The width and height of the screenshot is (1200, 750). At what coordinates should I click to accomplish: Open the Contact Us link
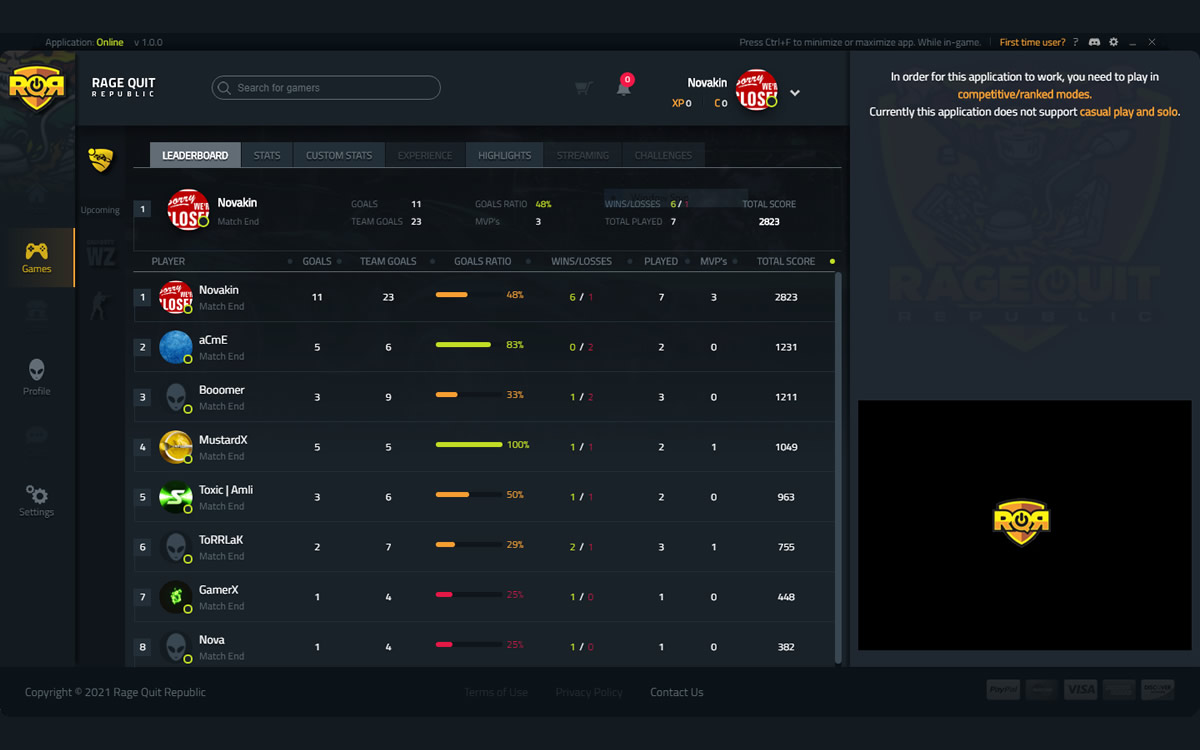[676, 691]
